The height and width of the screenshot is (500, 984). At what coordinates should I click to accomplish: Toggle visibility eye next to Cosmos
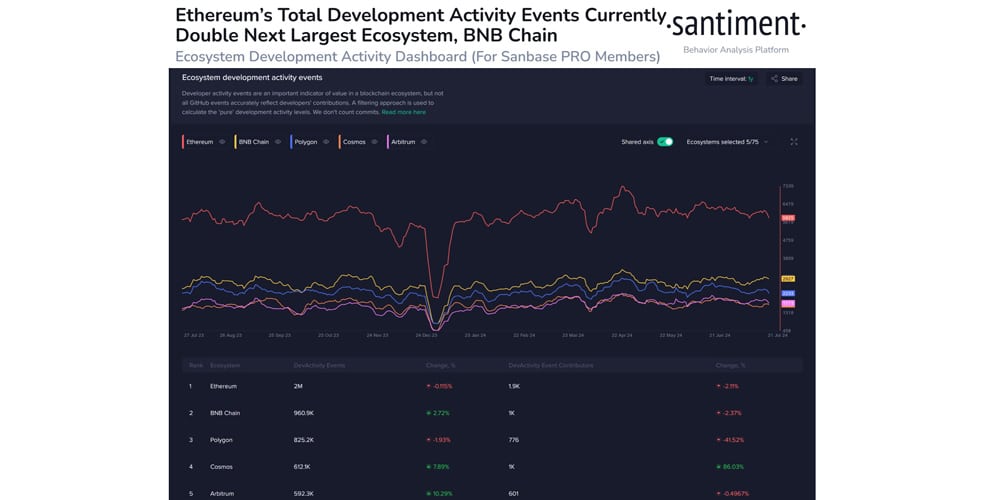coord(374,142)
